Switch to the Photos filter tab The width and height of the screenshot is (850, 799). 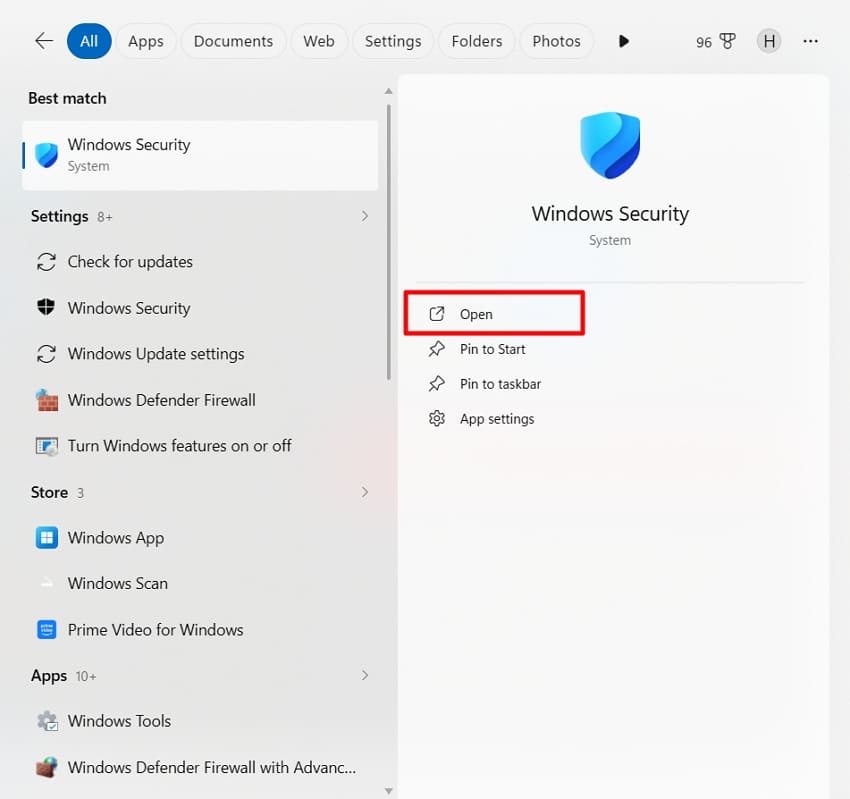556,41
